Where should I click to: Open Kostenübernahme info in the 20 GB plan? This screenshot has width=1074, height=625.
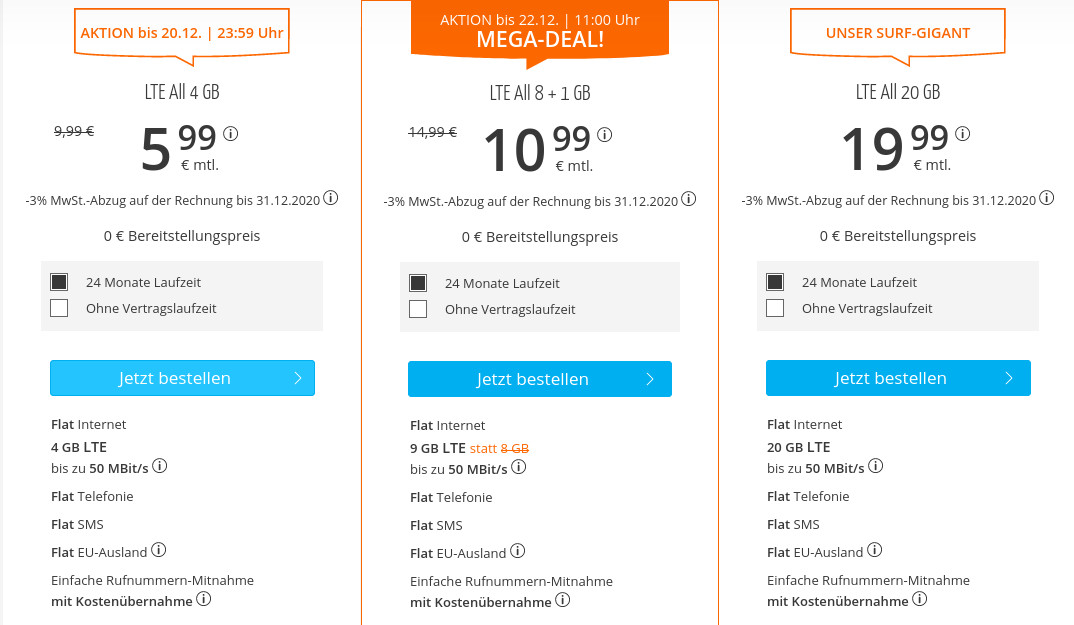pos(919,600)
